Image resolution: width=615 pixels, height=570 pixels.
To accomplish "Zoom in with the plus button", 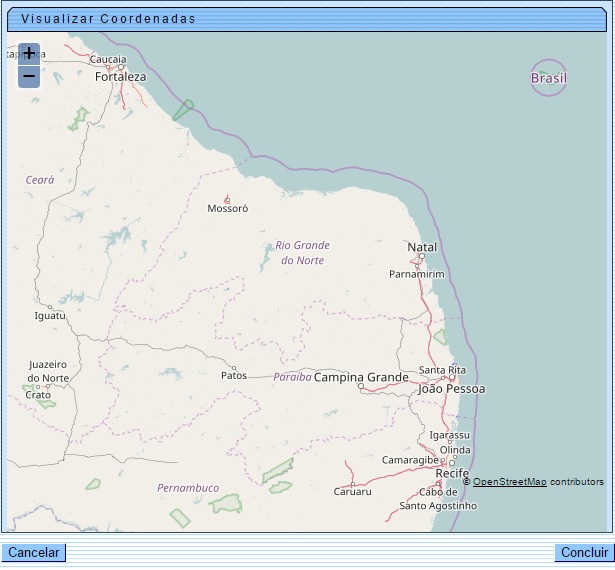I will 29,54.
